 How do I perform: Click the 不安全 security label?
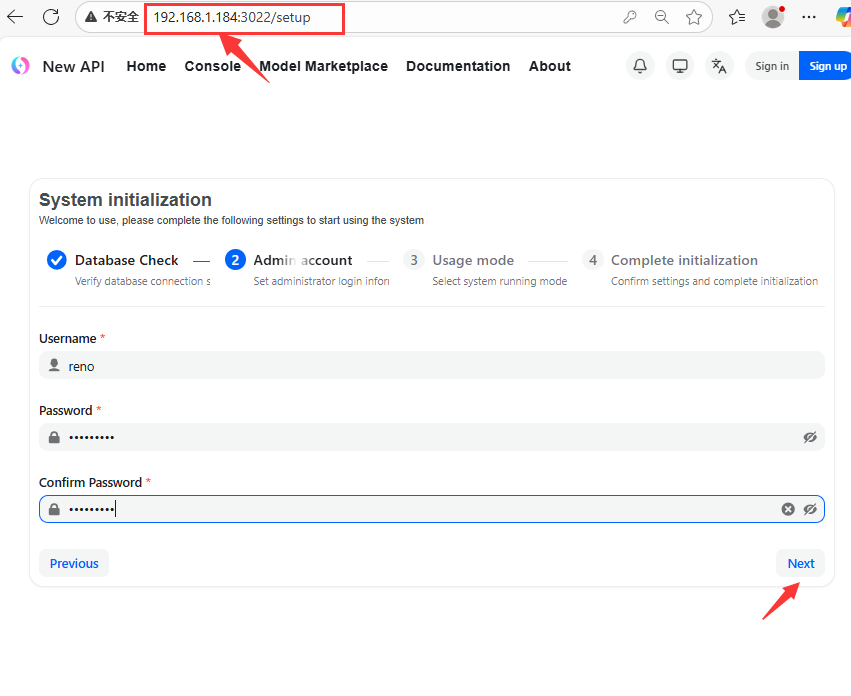coord(121,17)
